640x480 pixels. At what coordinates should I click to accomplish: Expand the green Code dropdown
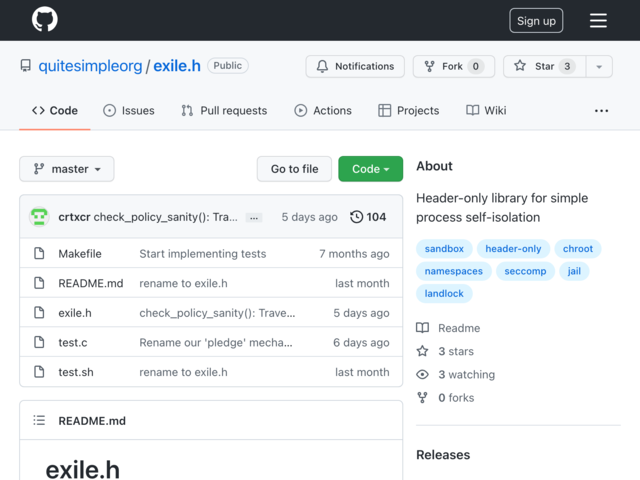[x=371, y=169]
